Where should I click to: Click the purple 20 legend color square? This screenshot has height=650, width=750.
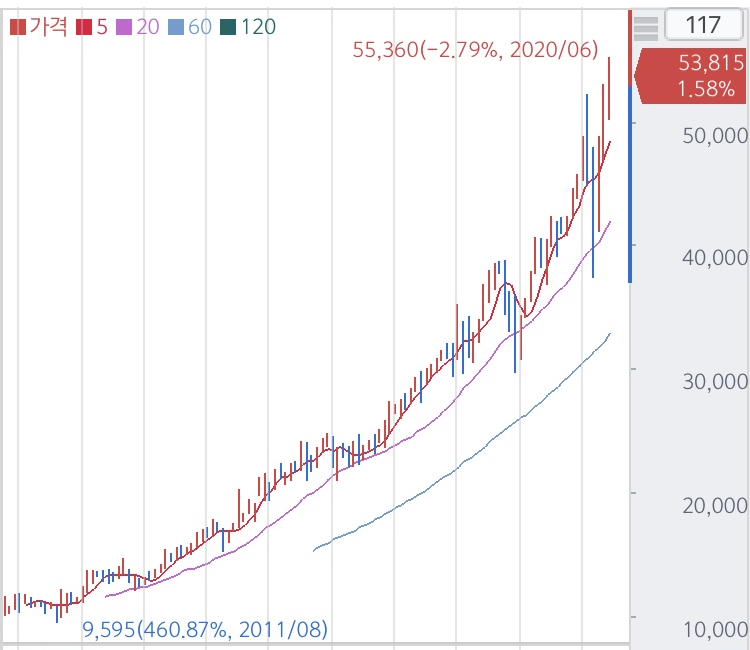pos(123,27)
